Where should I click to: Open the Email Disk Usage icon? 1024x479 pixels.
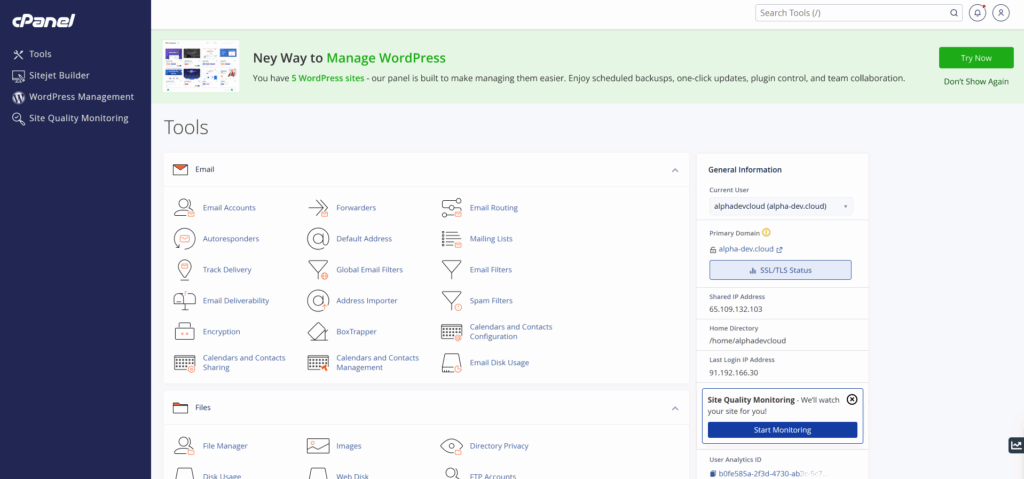(451, 363)
